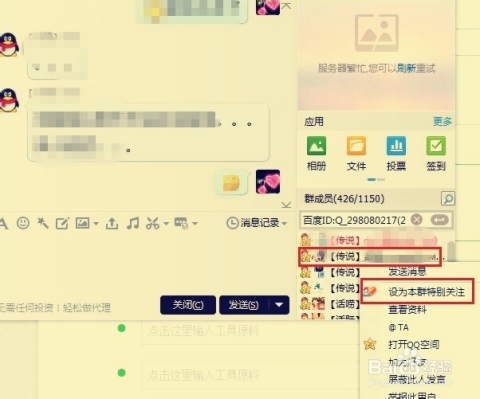Screen dimensions: 480x399
Task: Click the return arrow button in search field
Action: (x=439, y=220)
